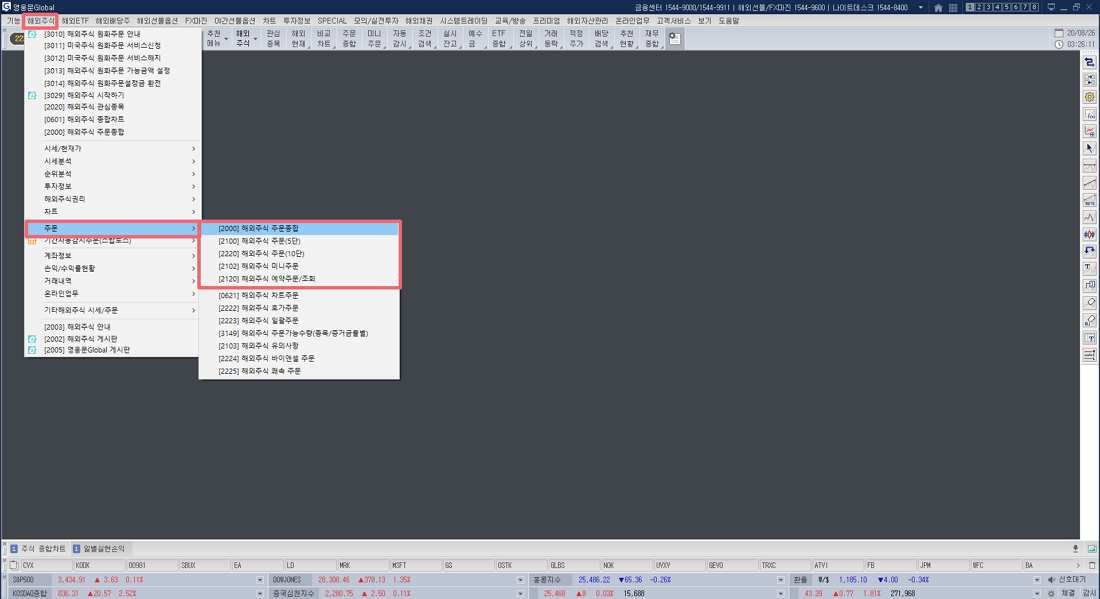Select [2100] 해외주식 주문(5단) submenu entry
Viewport: 1100px width, 599px height.
click(x=300, y=241)
